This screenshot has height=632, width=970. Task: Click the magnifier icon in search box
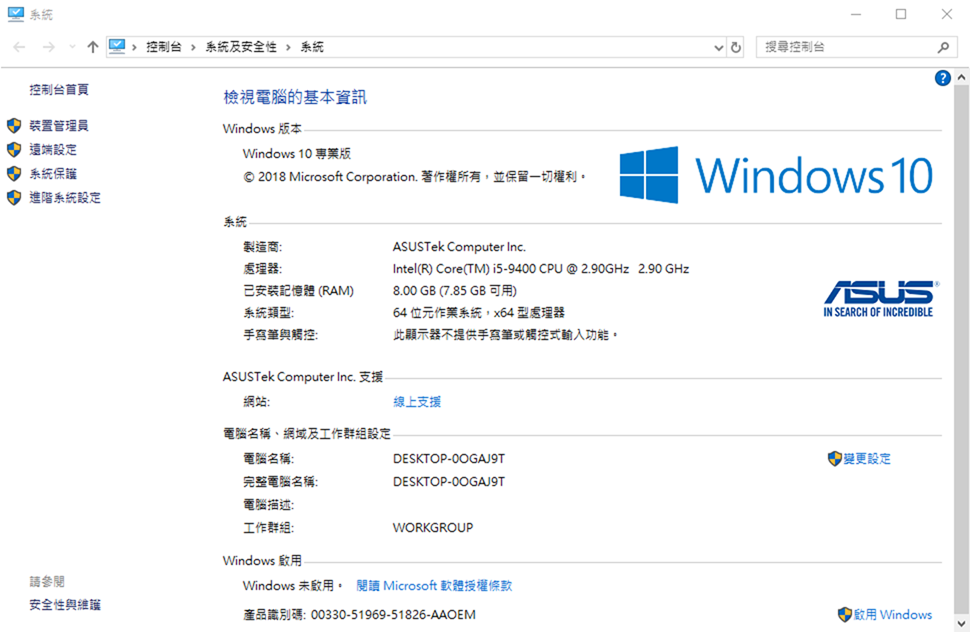coord(942,47)
